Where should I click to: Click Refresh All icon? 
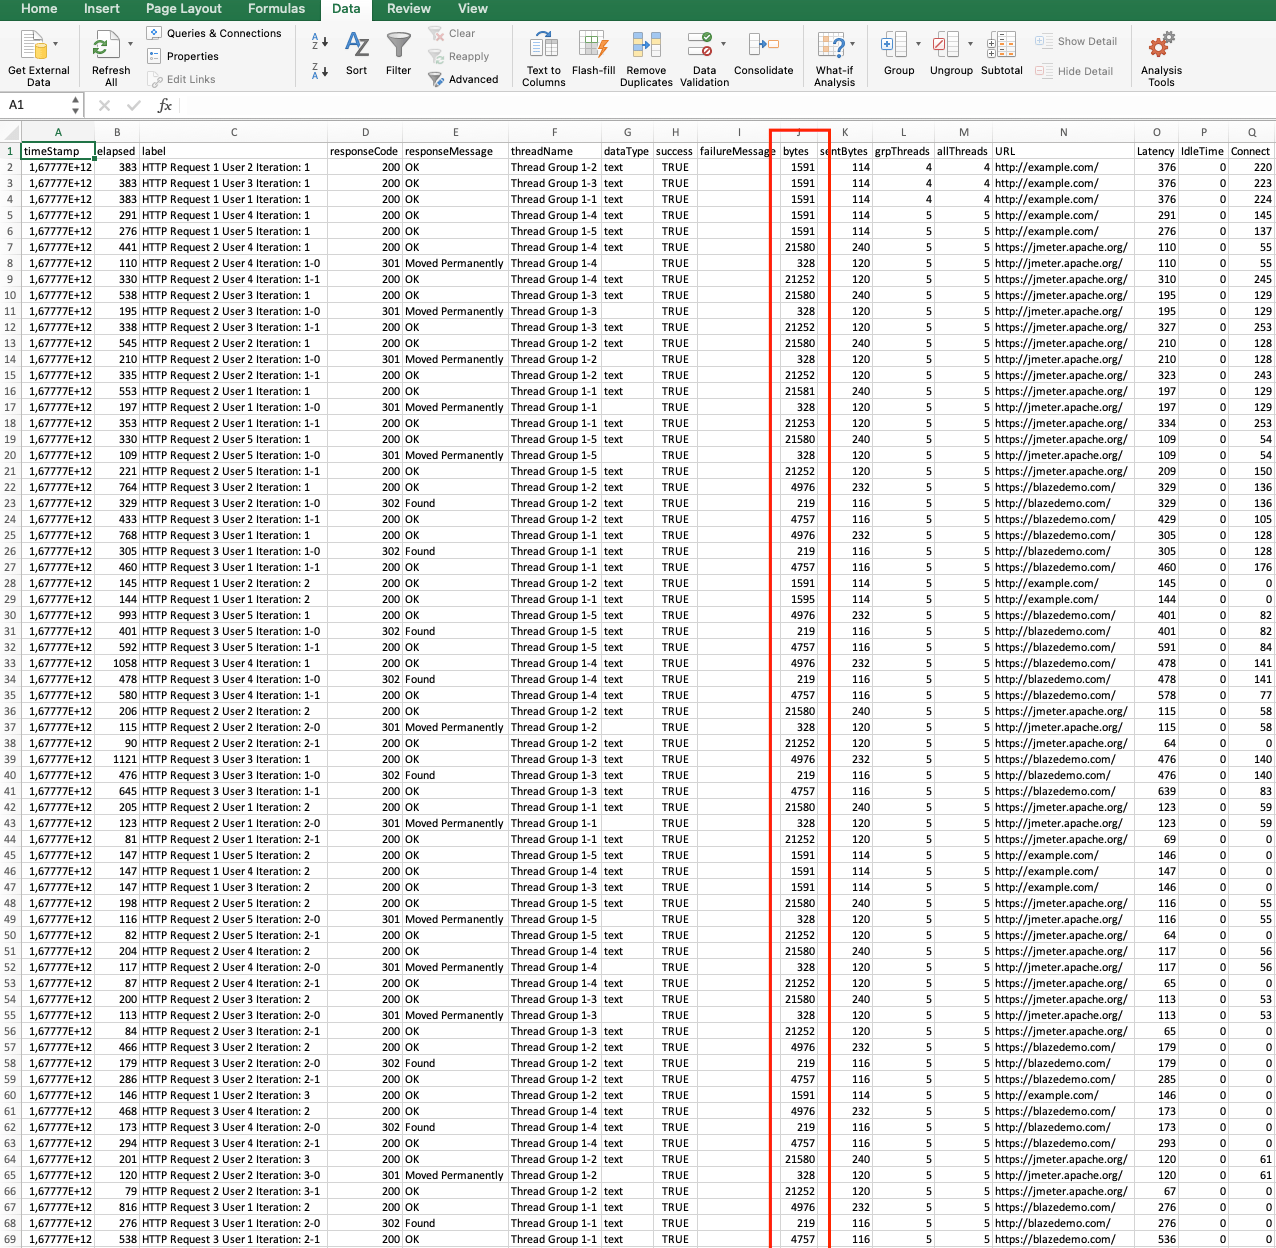(105, 46)
